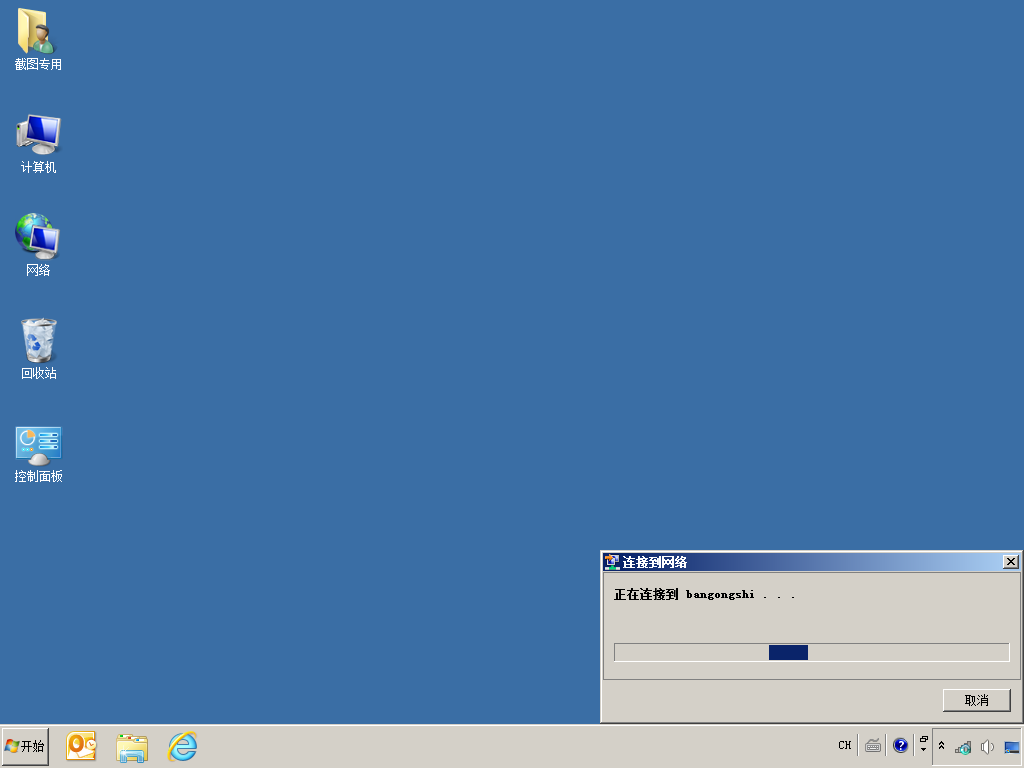1024x768 pixels.
Task: Open the network status tray icon
Action: pos(963,746)
